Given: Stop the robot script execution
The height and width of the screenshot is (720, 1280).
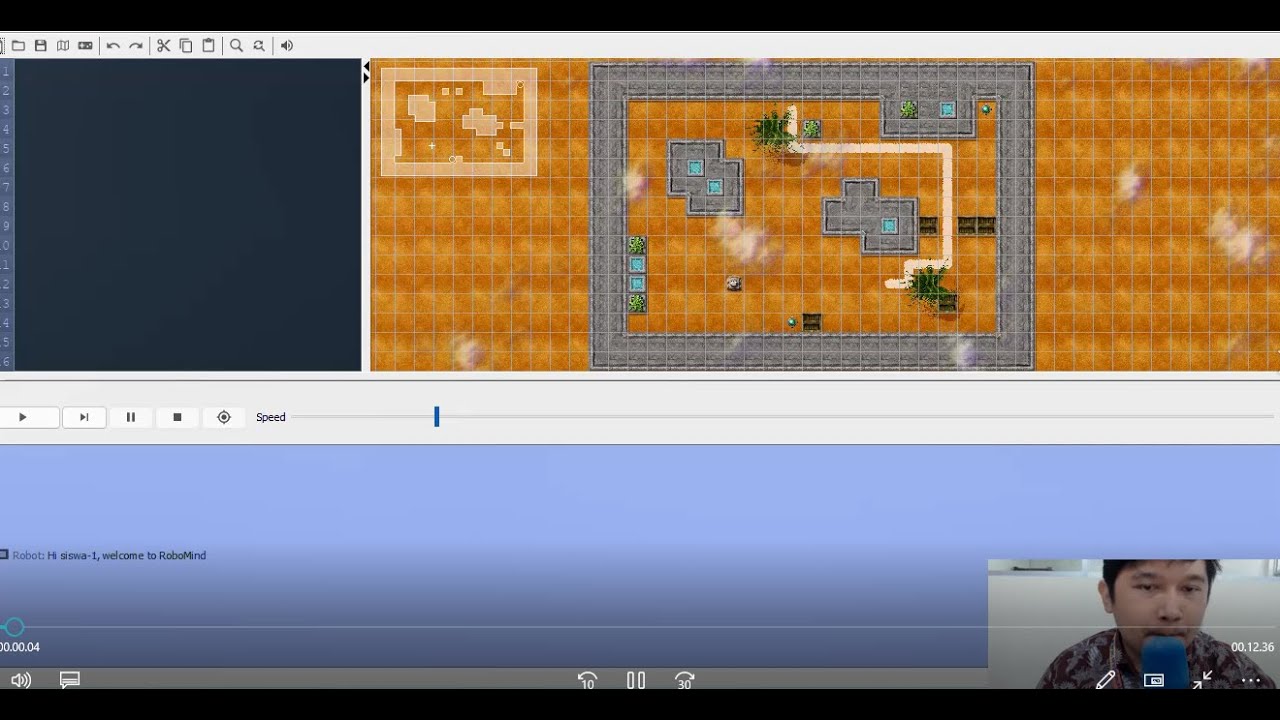Looking at the screenshot, I should click(x=177, y=417).
